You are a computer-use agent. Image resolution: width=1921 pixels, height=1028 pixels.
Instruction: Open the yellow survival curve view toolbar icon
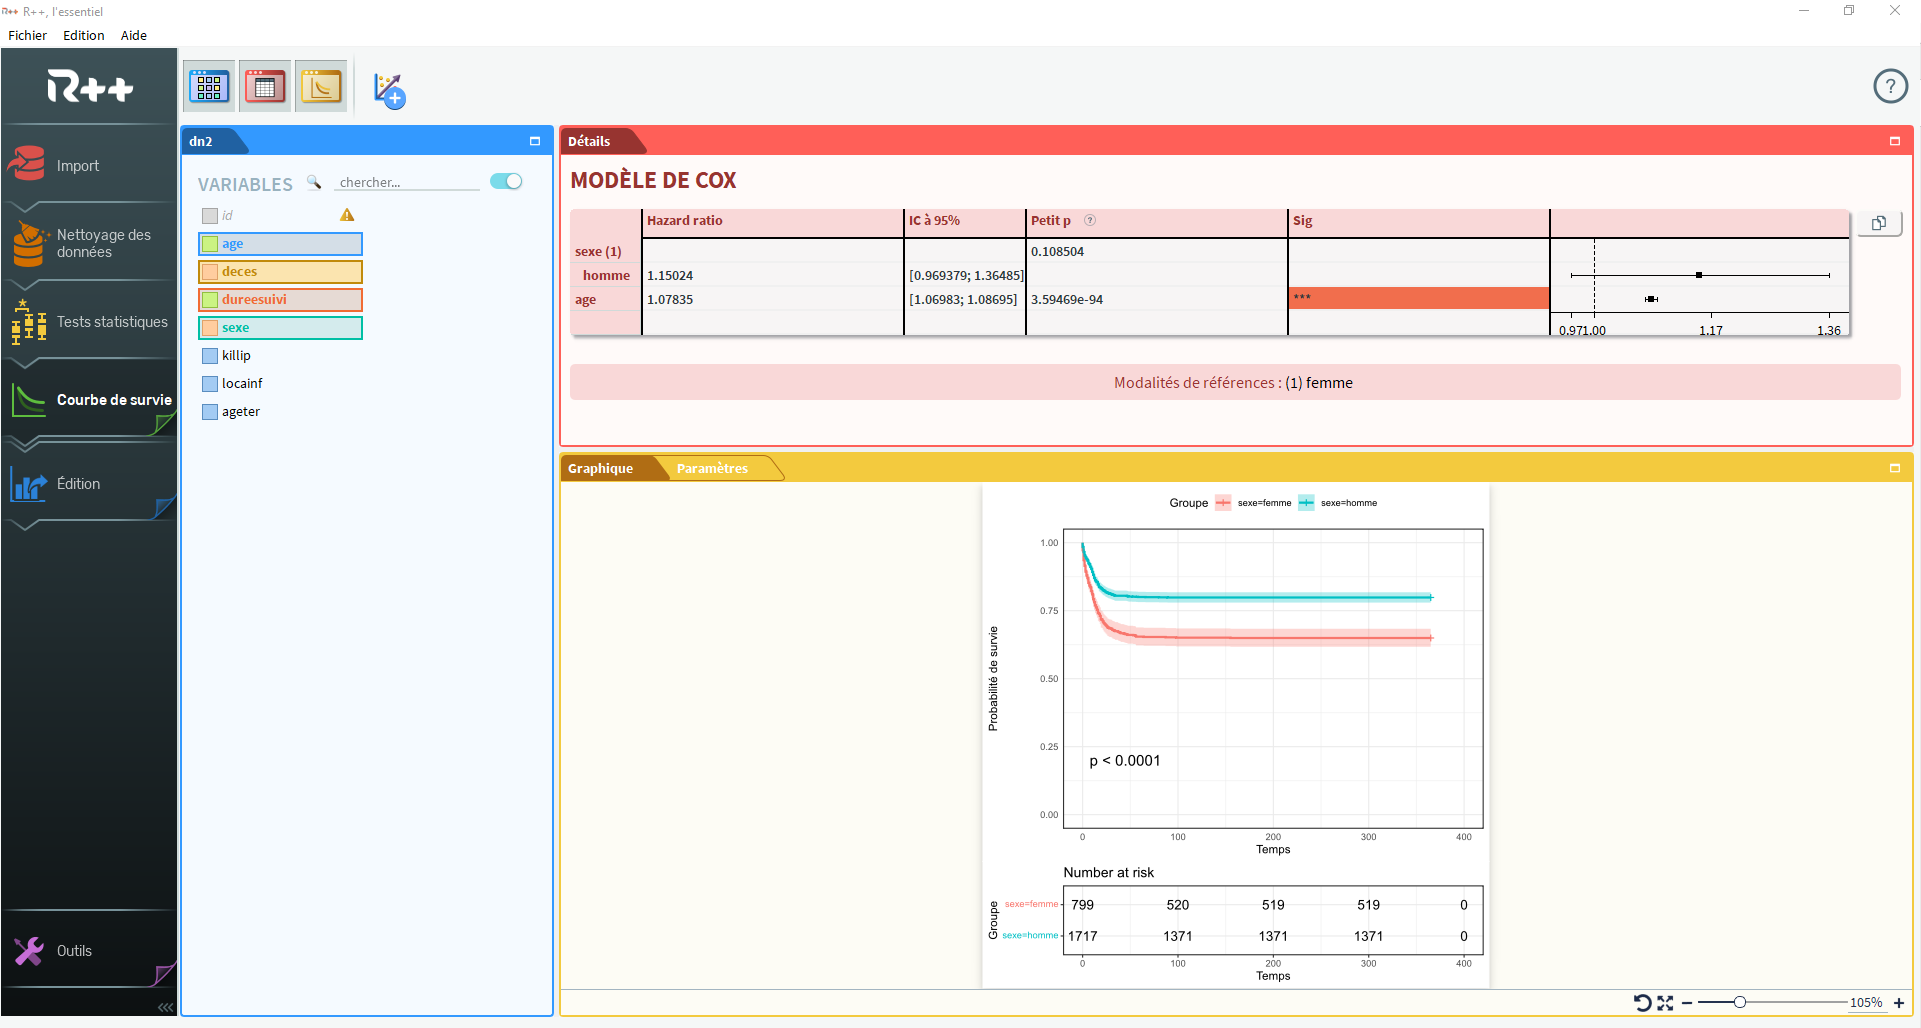[321, 87]
